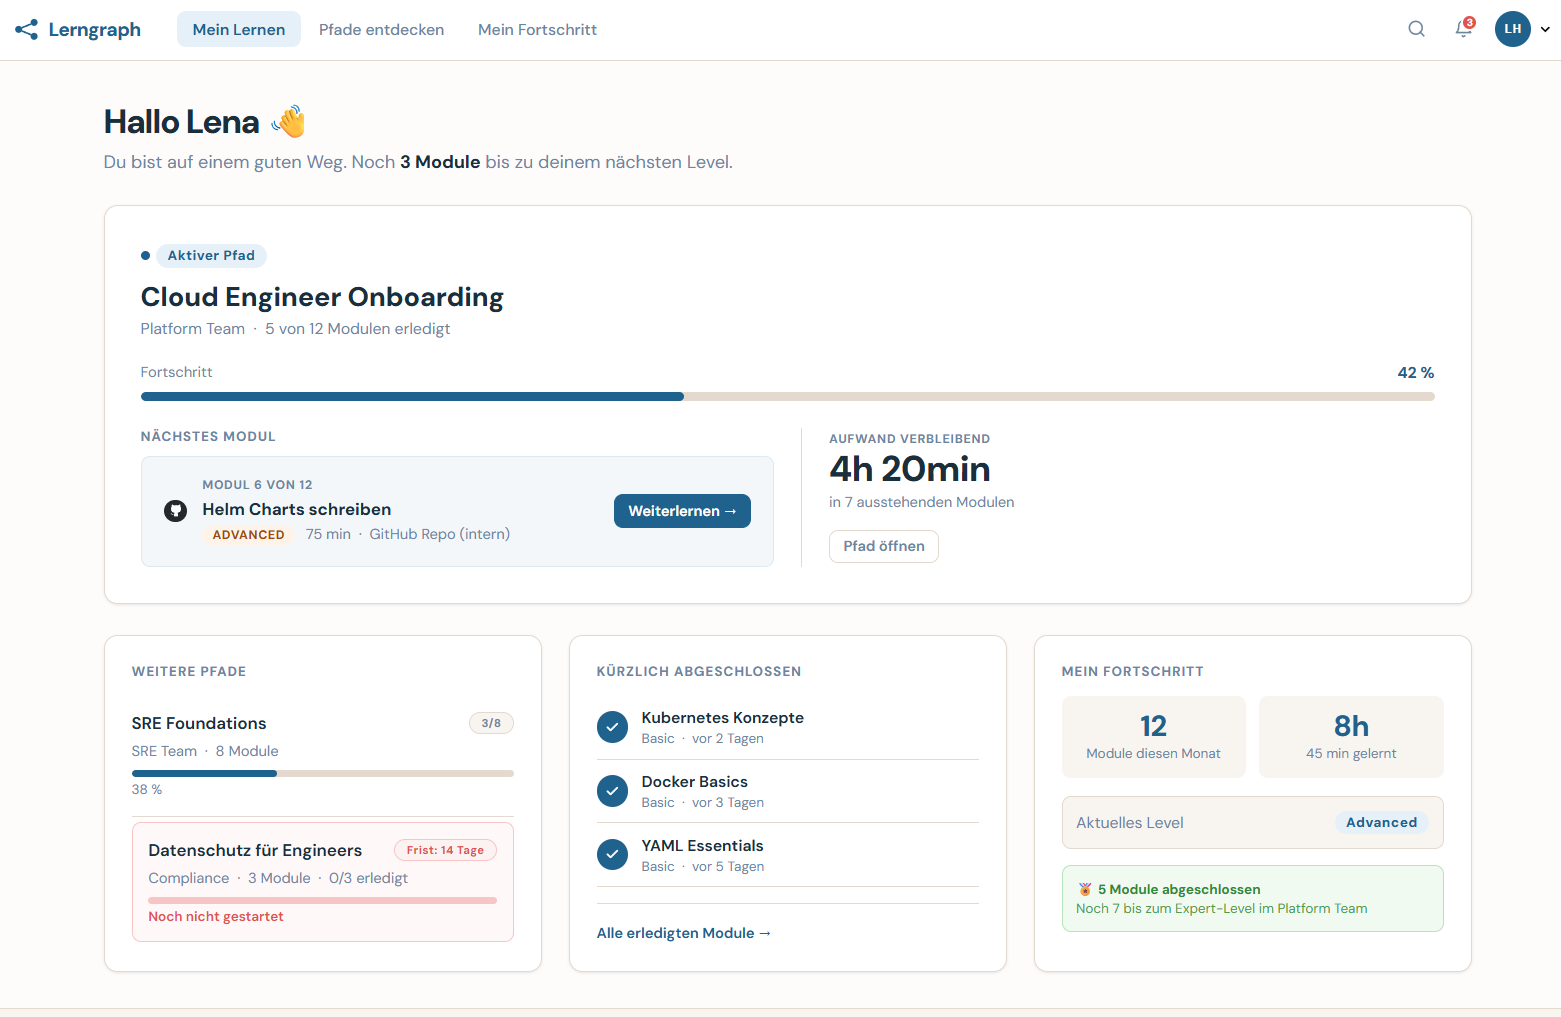Screen dimensions: 1561x1017
Task: Click the 4h 20min remaining effort
Action: (x=909, y=469)
